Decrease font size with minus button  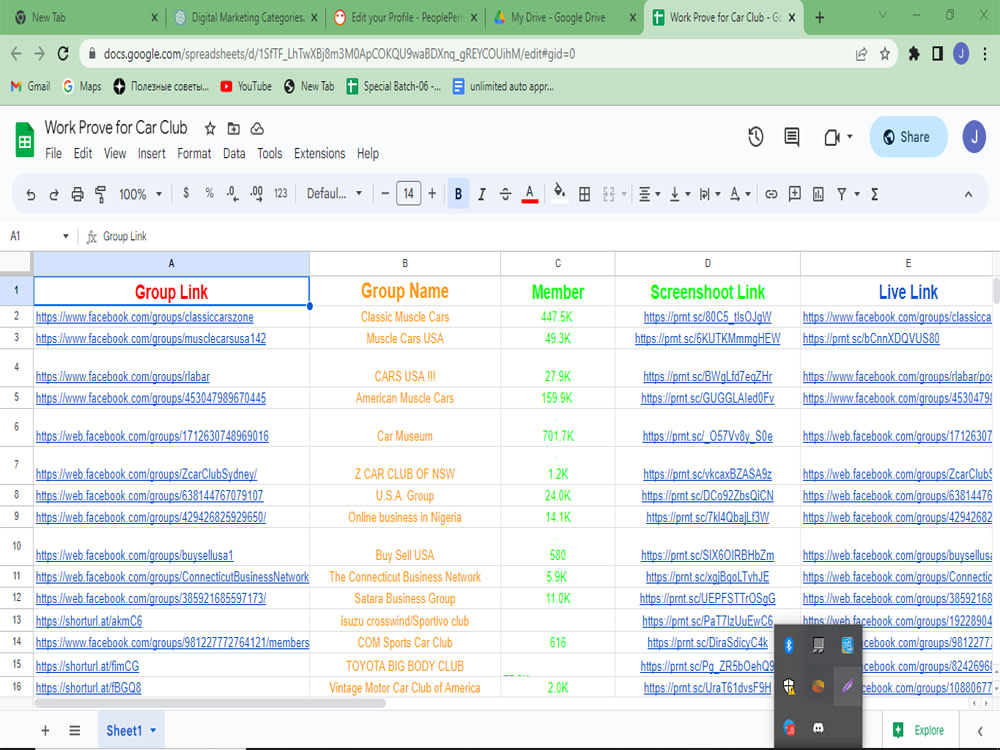click(385, 193)
